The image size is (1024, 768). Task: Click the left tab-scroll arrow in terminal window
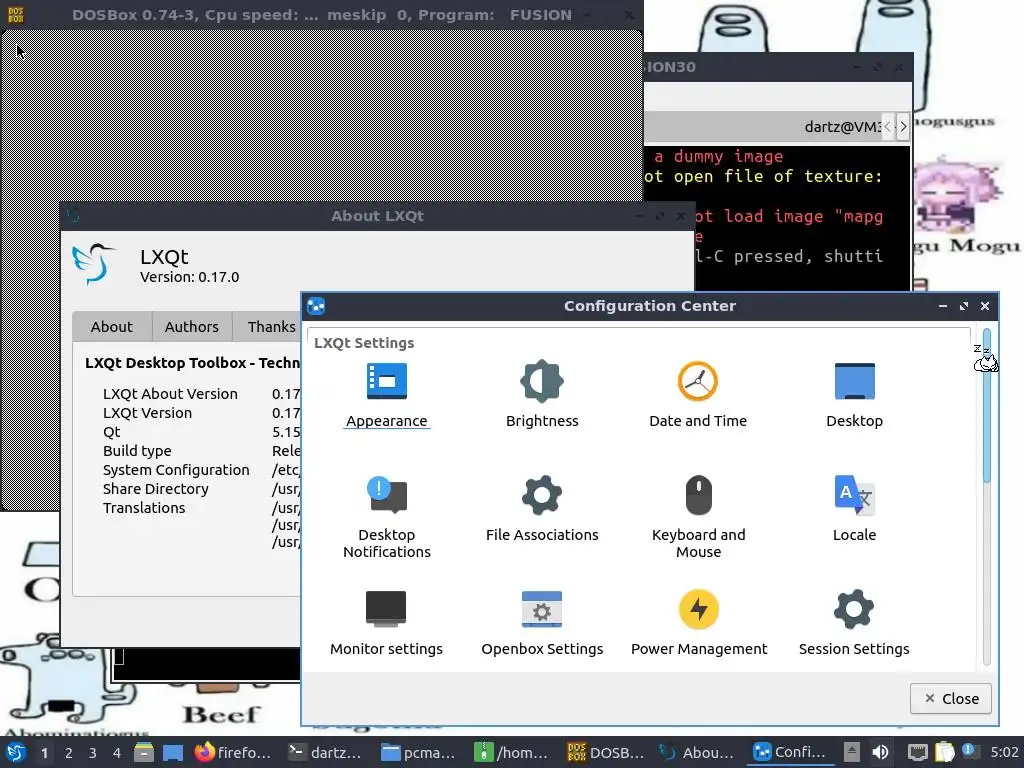pyautogui.click(x=888, y=127)
